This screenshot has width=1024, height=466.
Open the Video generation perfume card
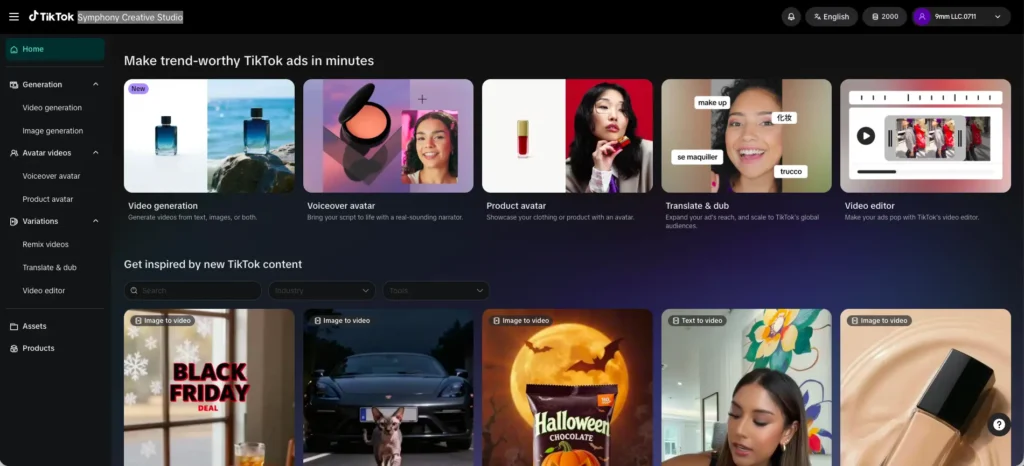[x=209, y=136]
